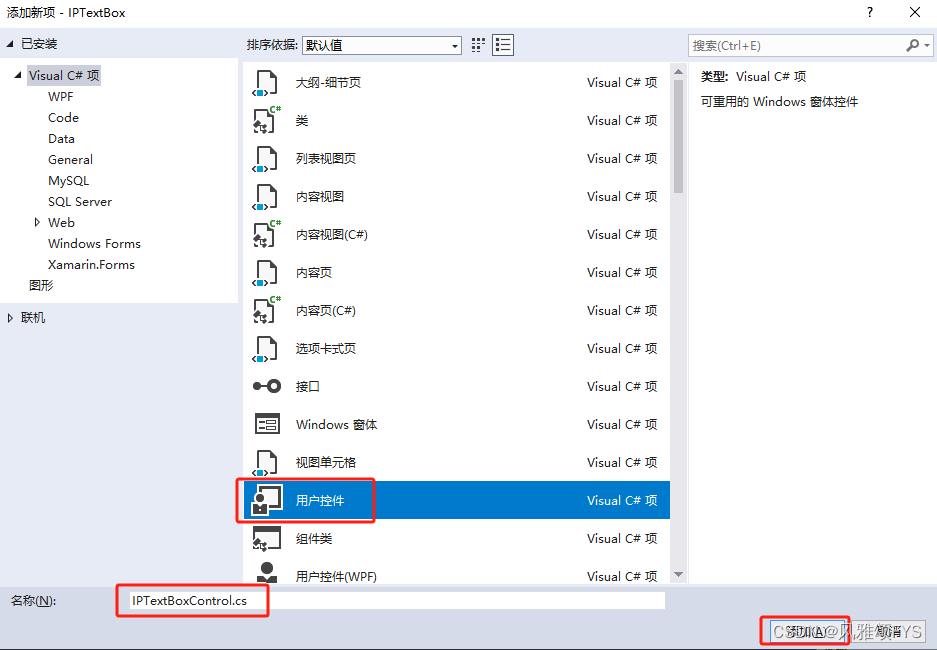Click the 内容页(C#) template icon

[267, 310]
